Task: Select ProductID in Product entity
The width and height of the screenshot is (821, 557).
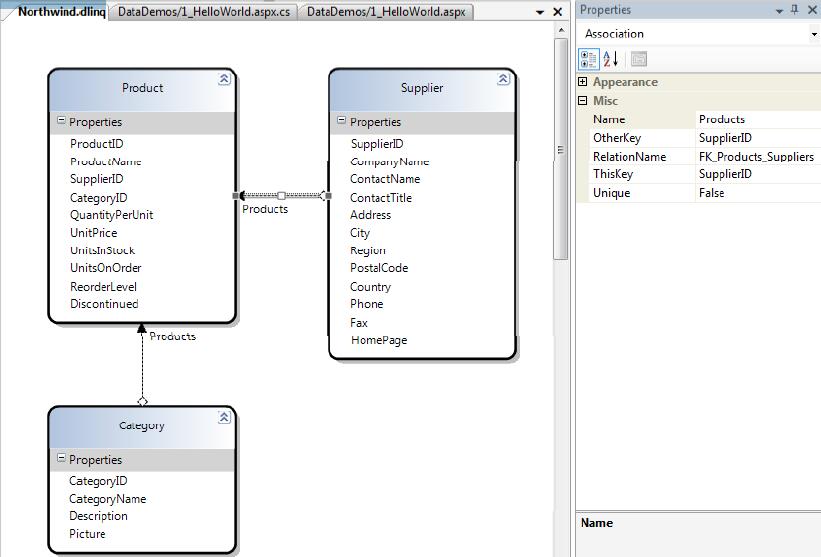Action: coord(97,144)
